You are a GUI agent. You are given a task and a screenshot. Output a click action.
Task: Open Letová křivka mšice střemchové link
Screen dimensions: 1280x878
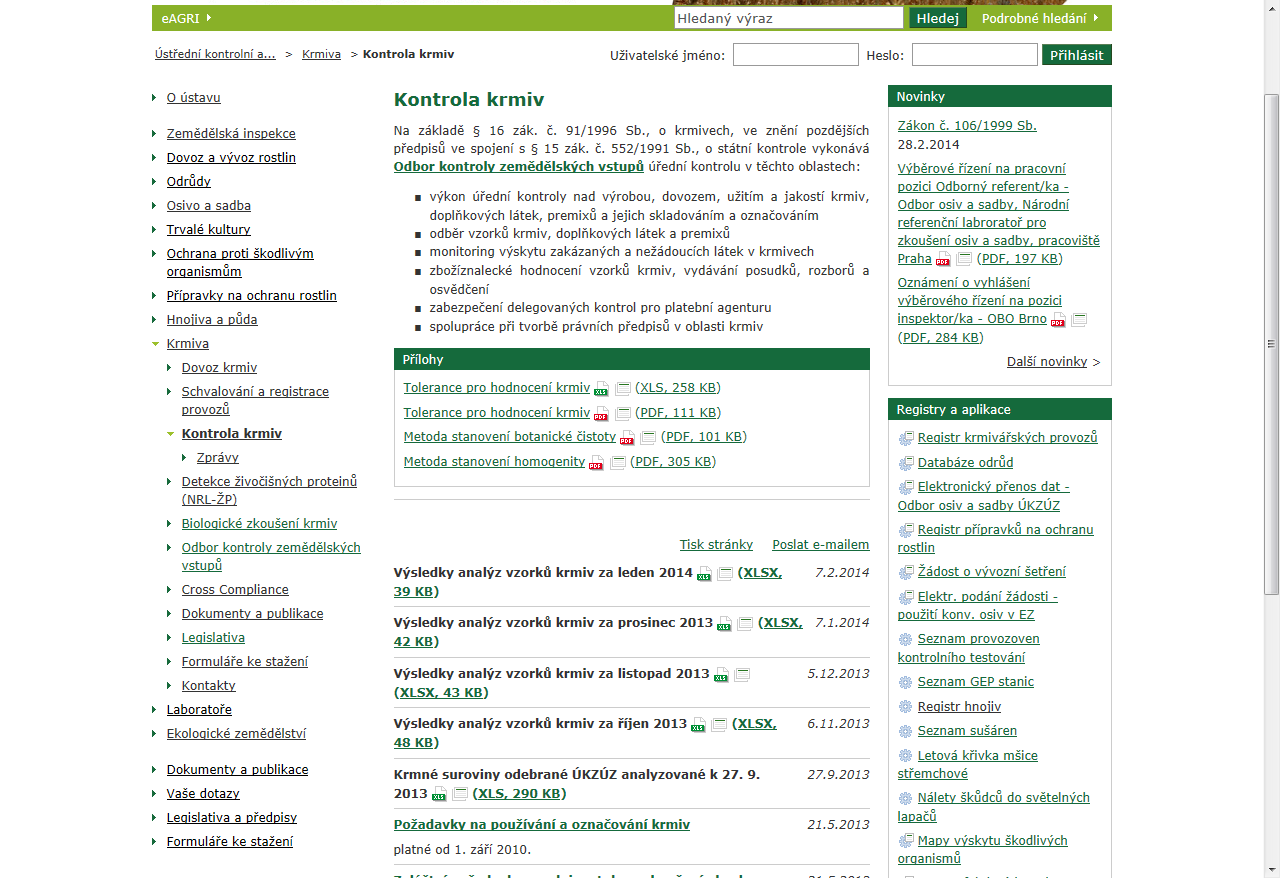968,765
